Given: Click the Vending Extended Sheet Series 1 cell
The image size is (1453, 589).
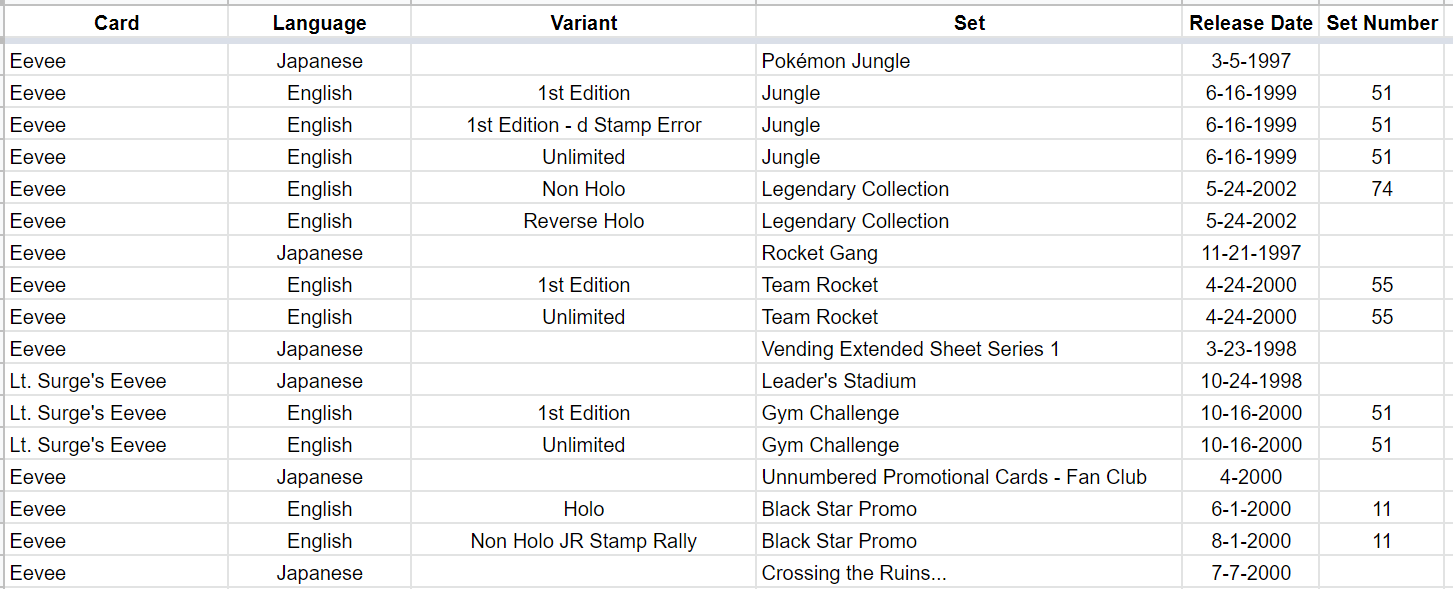Looking at the screenshot, I should (x=969, y=349).
